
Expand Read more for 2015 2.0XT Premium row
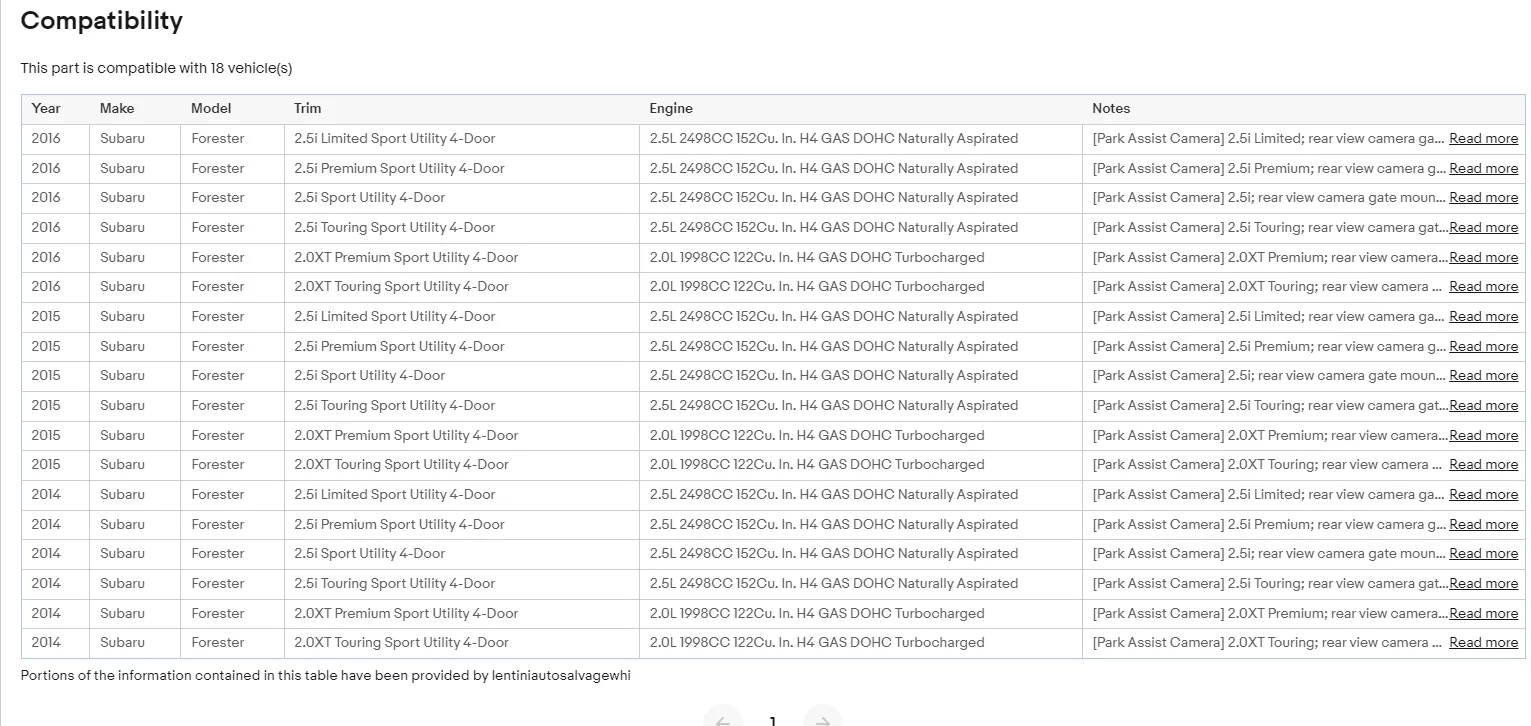pos(1483,436)
